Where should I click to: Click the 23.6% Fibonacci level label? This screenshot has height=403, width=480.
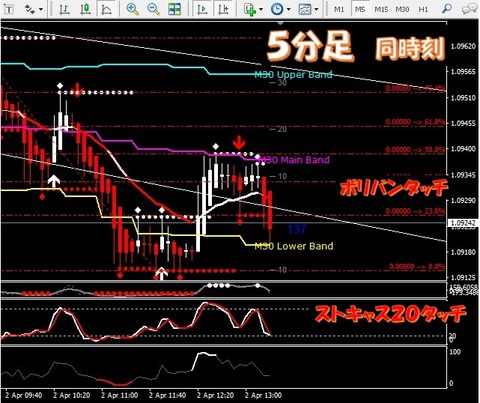[415, 211]
